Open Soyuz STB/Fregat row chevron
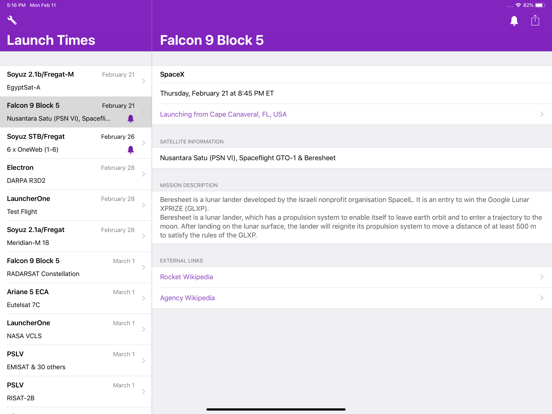552x414 pixels. (x=144, y=143)
